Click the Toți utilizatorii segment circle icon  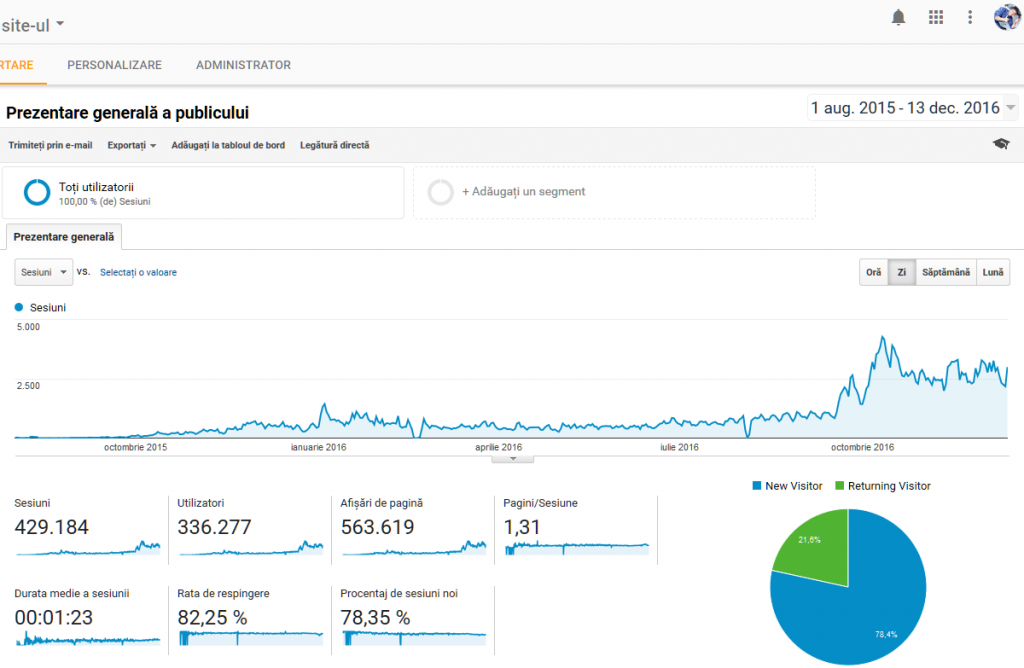coord(37,192)
